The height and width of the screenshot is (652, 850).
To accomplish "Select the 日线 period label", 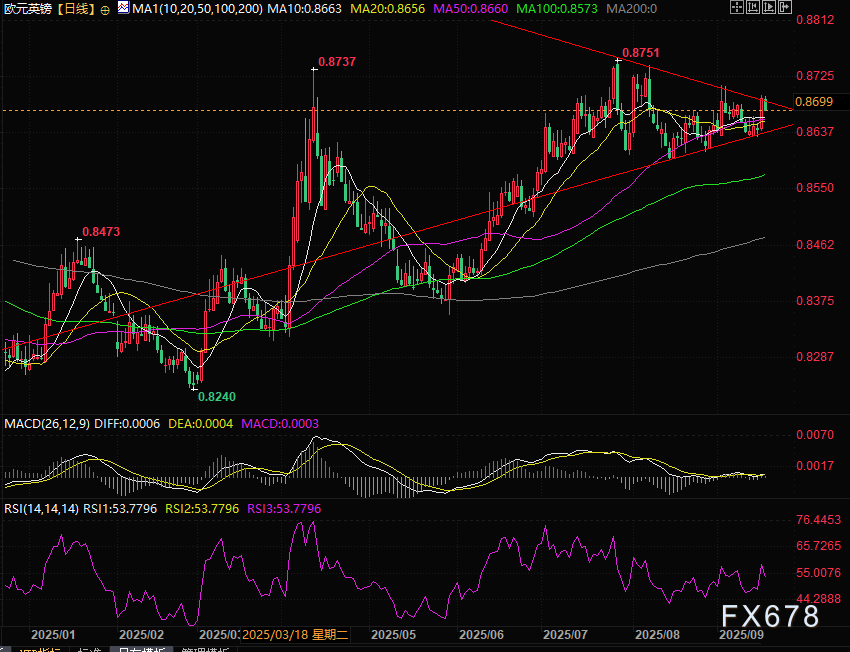I will 75,8.
